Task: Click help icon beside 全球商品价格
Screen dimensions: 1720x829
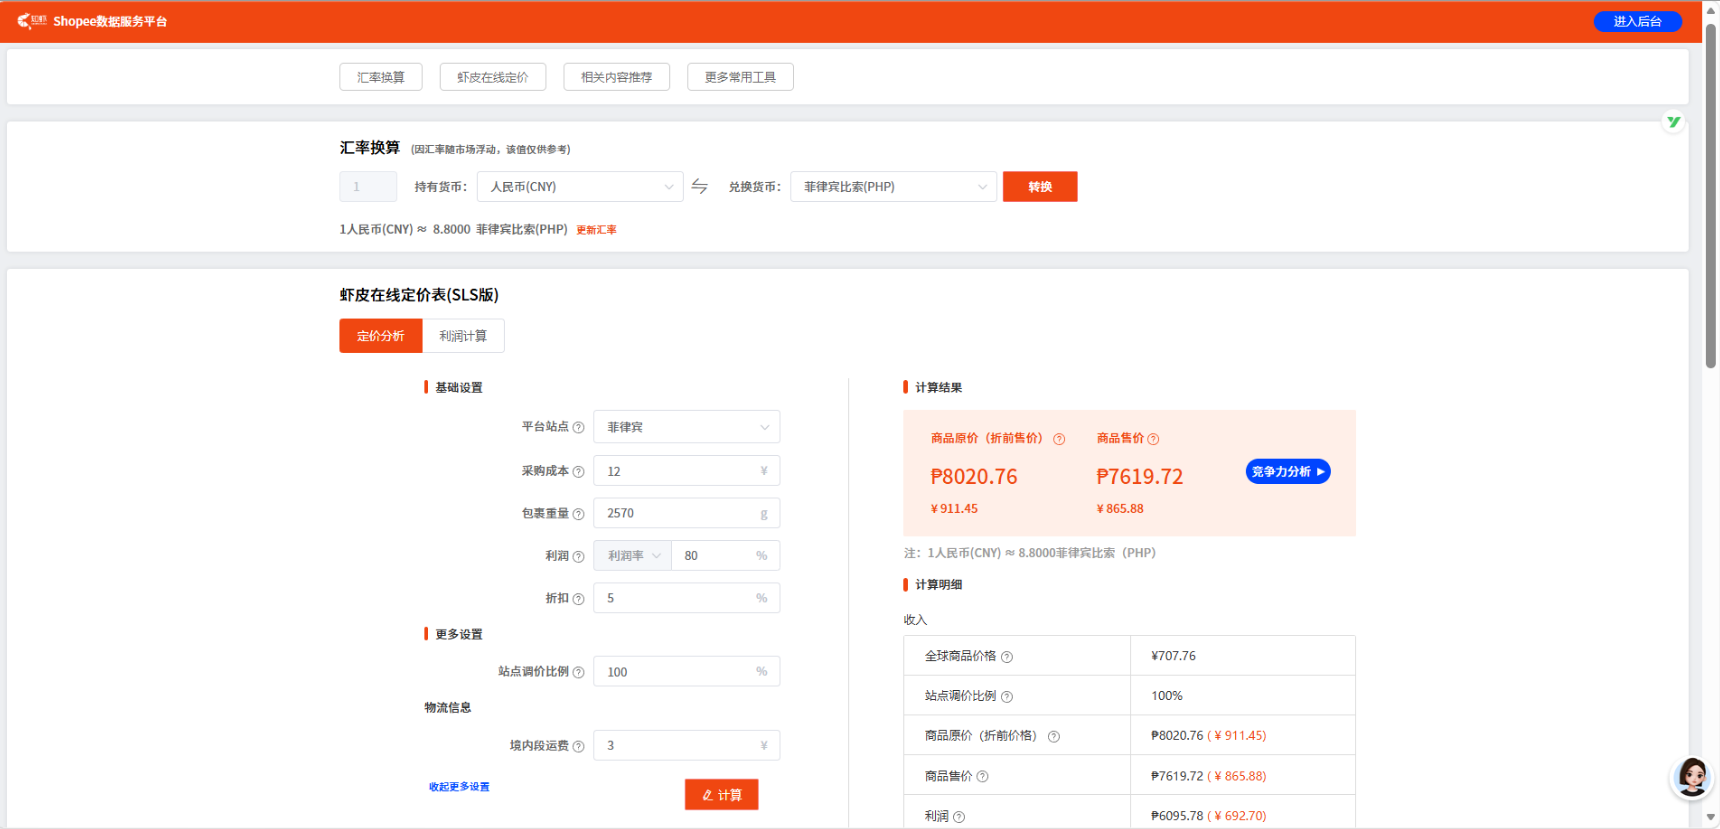Action: (1007, 657)
